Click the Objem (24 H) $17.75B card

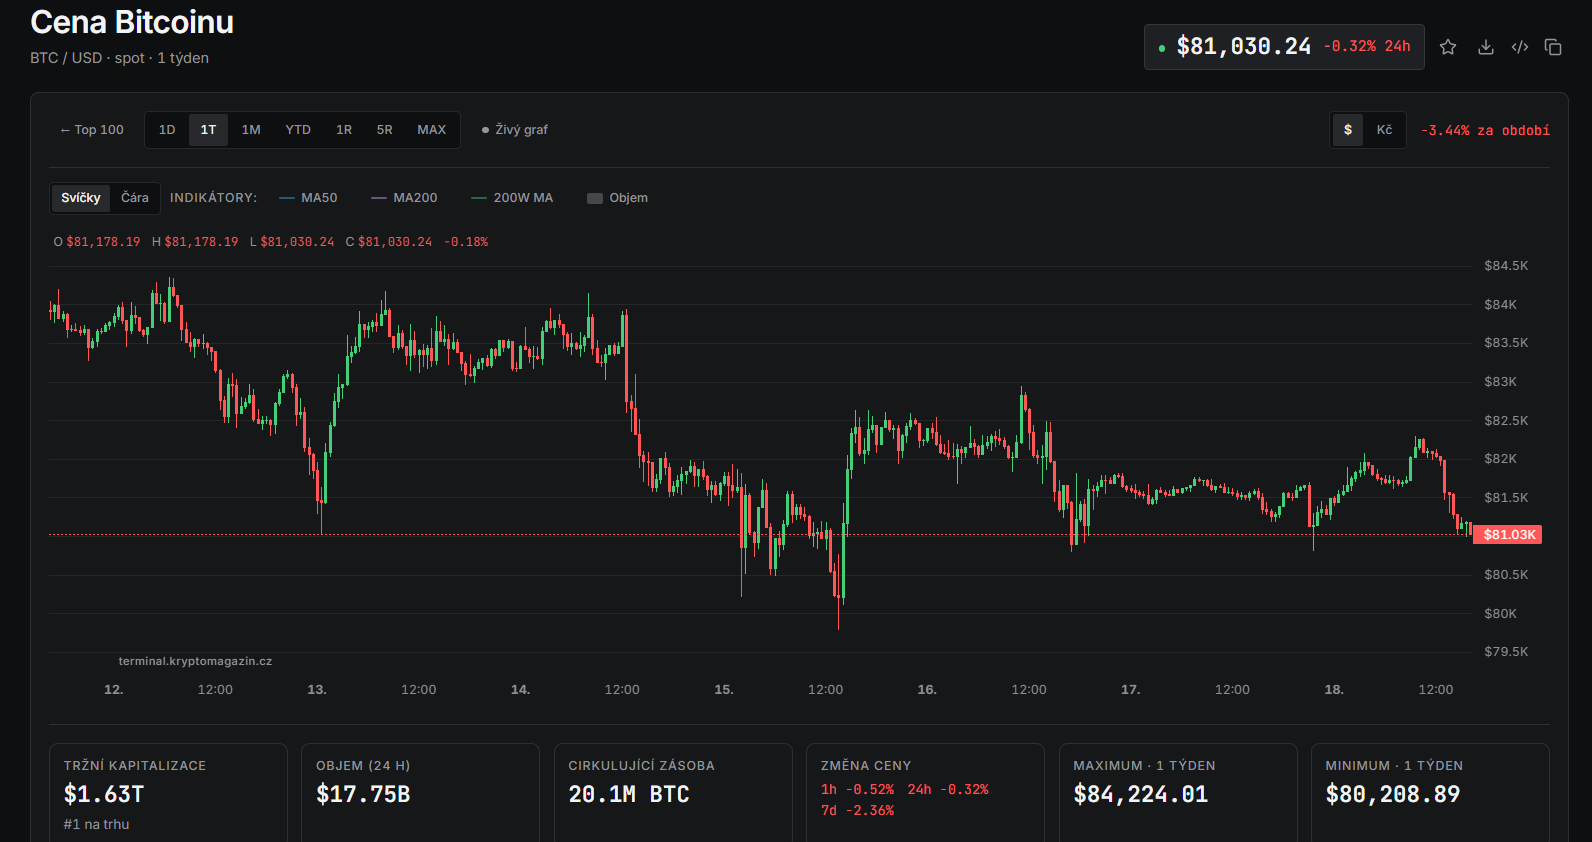click(420, 792)
